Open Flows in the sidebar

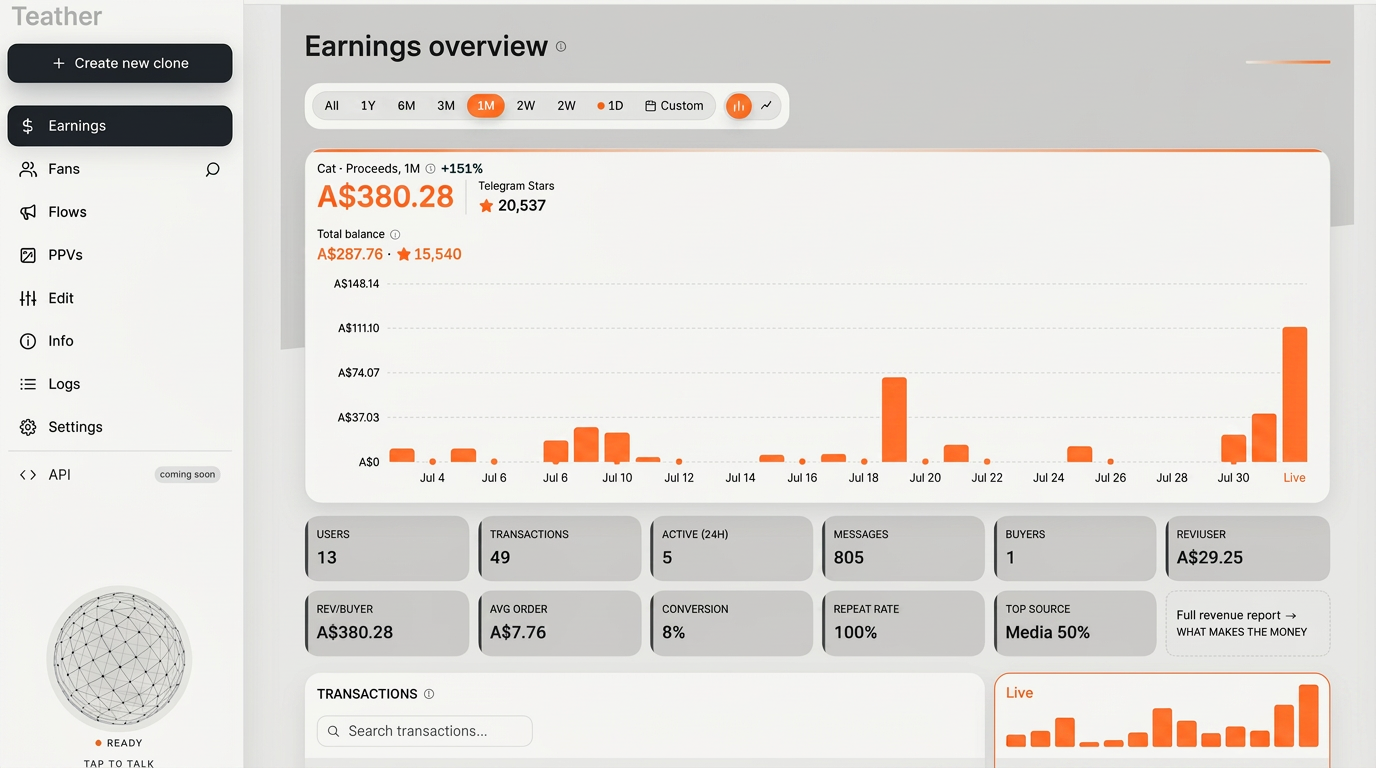pyautogui.click(x=120, y=212)
